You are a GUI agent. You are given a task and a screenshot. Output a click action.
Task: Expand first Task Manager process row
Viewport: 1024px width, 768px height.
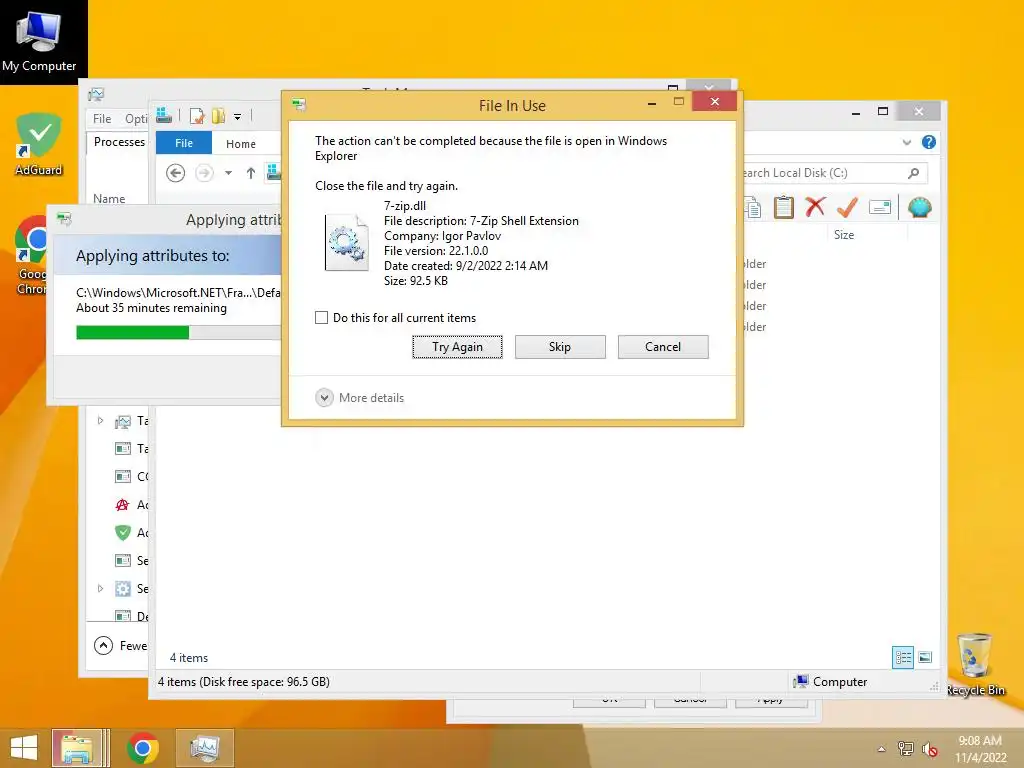pos(100,421)
